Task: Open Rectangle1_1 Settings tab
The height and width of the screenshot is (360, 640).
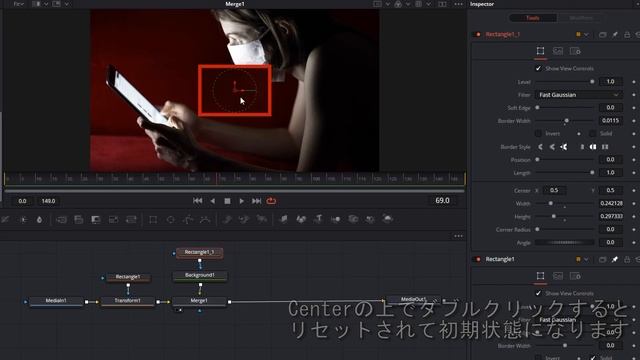Action: [x=575, y=51]
